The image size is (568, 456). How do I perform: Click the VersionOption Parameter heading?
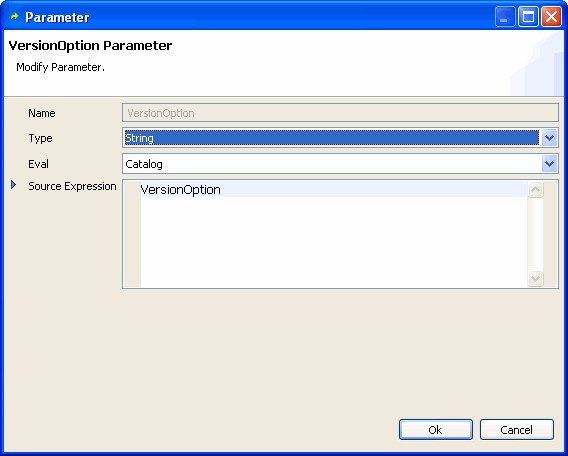click(x=90, y=46)
